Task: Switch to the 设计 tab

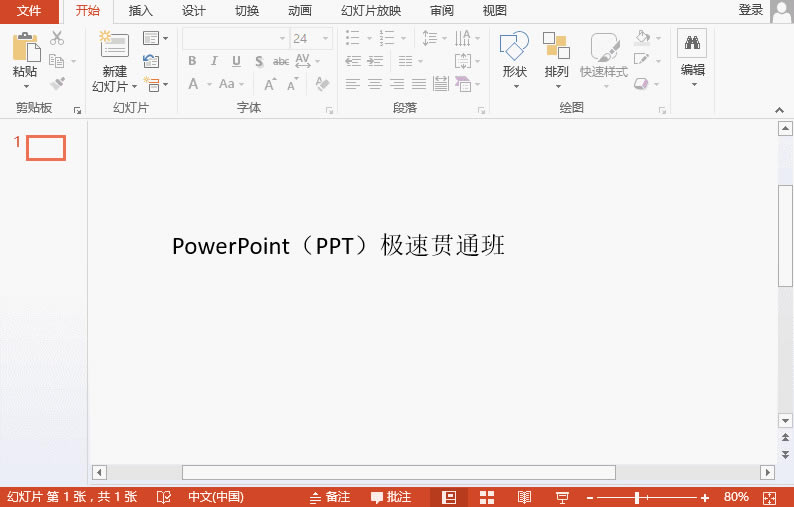Action: click(193, 11)
